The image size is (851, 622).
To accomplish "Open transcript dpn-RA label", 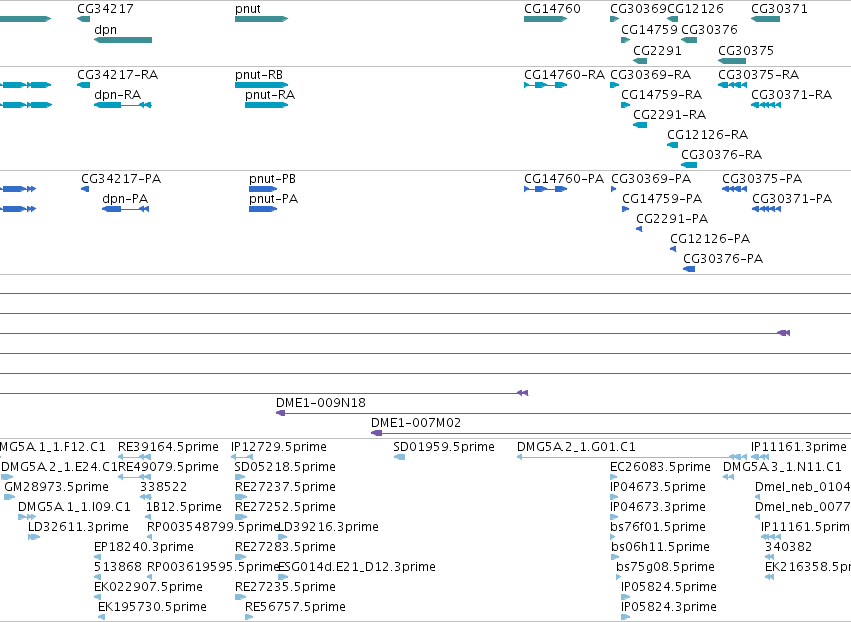I will click(117, 95).
